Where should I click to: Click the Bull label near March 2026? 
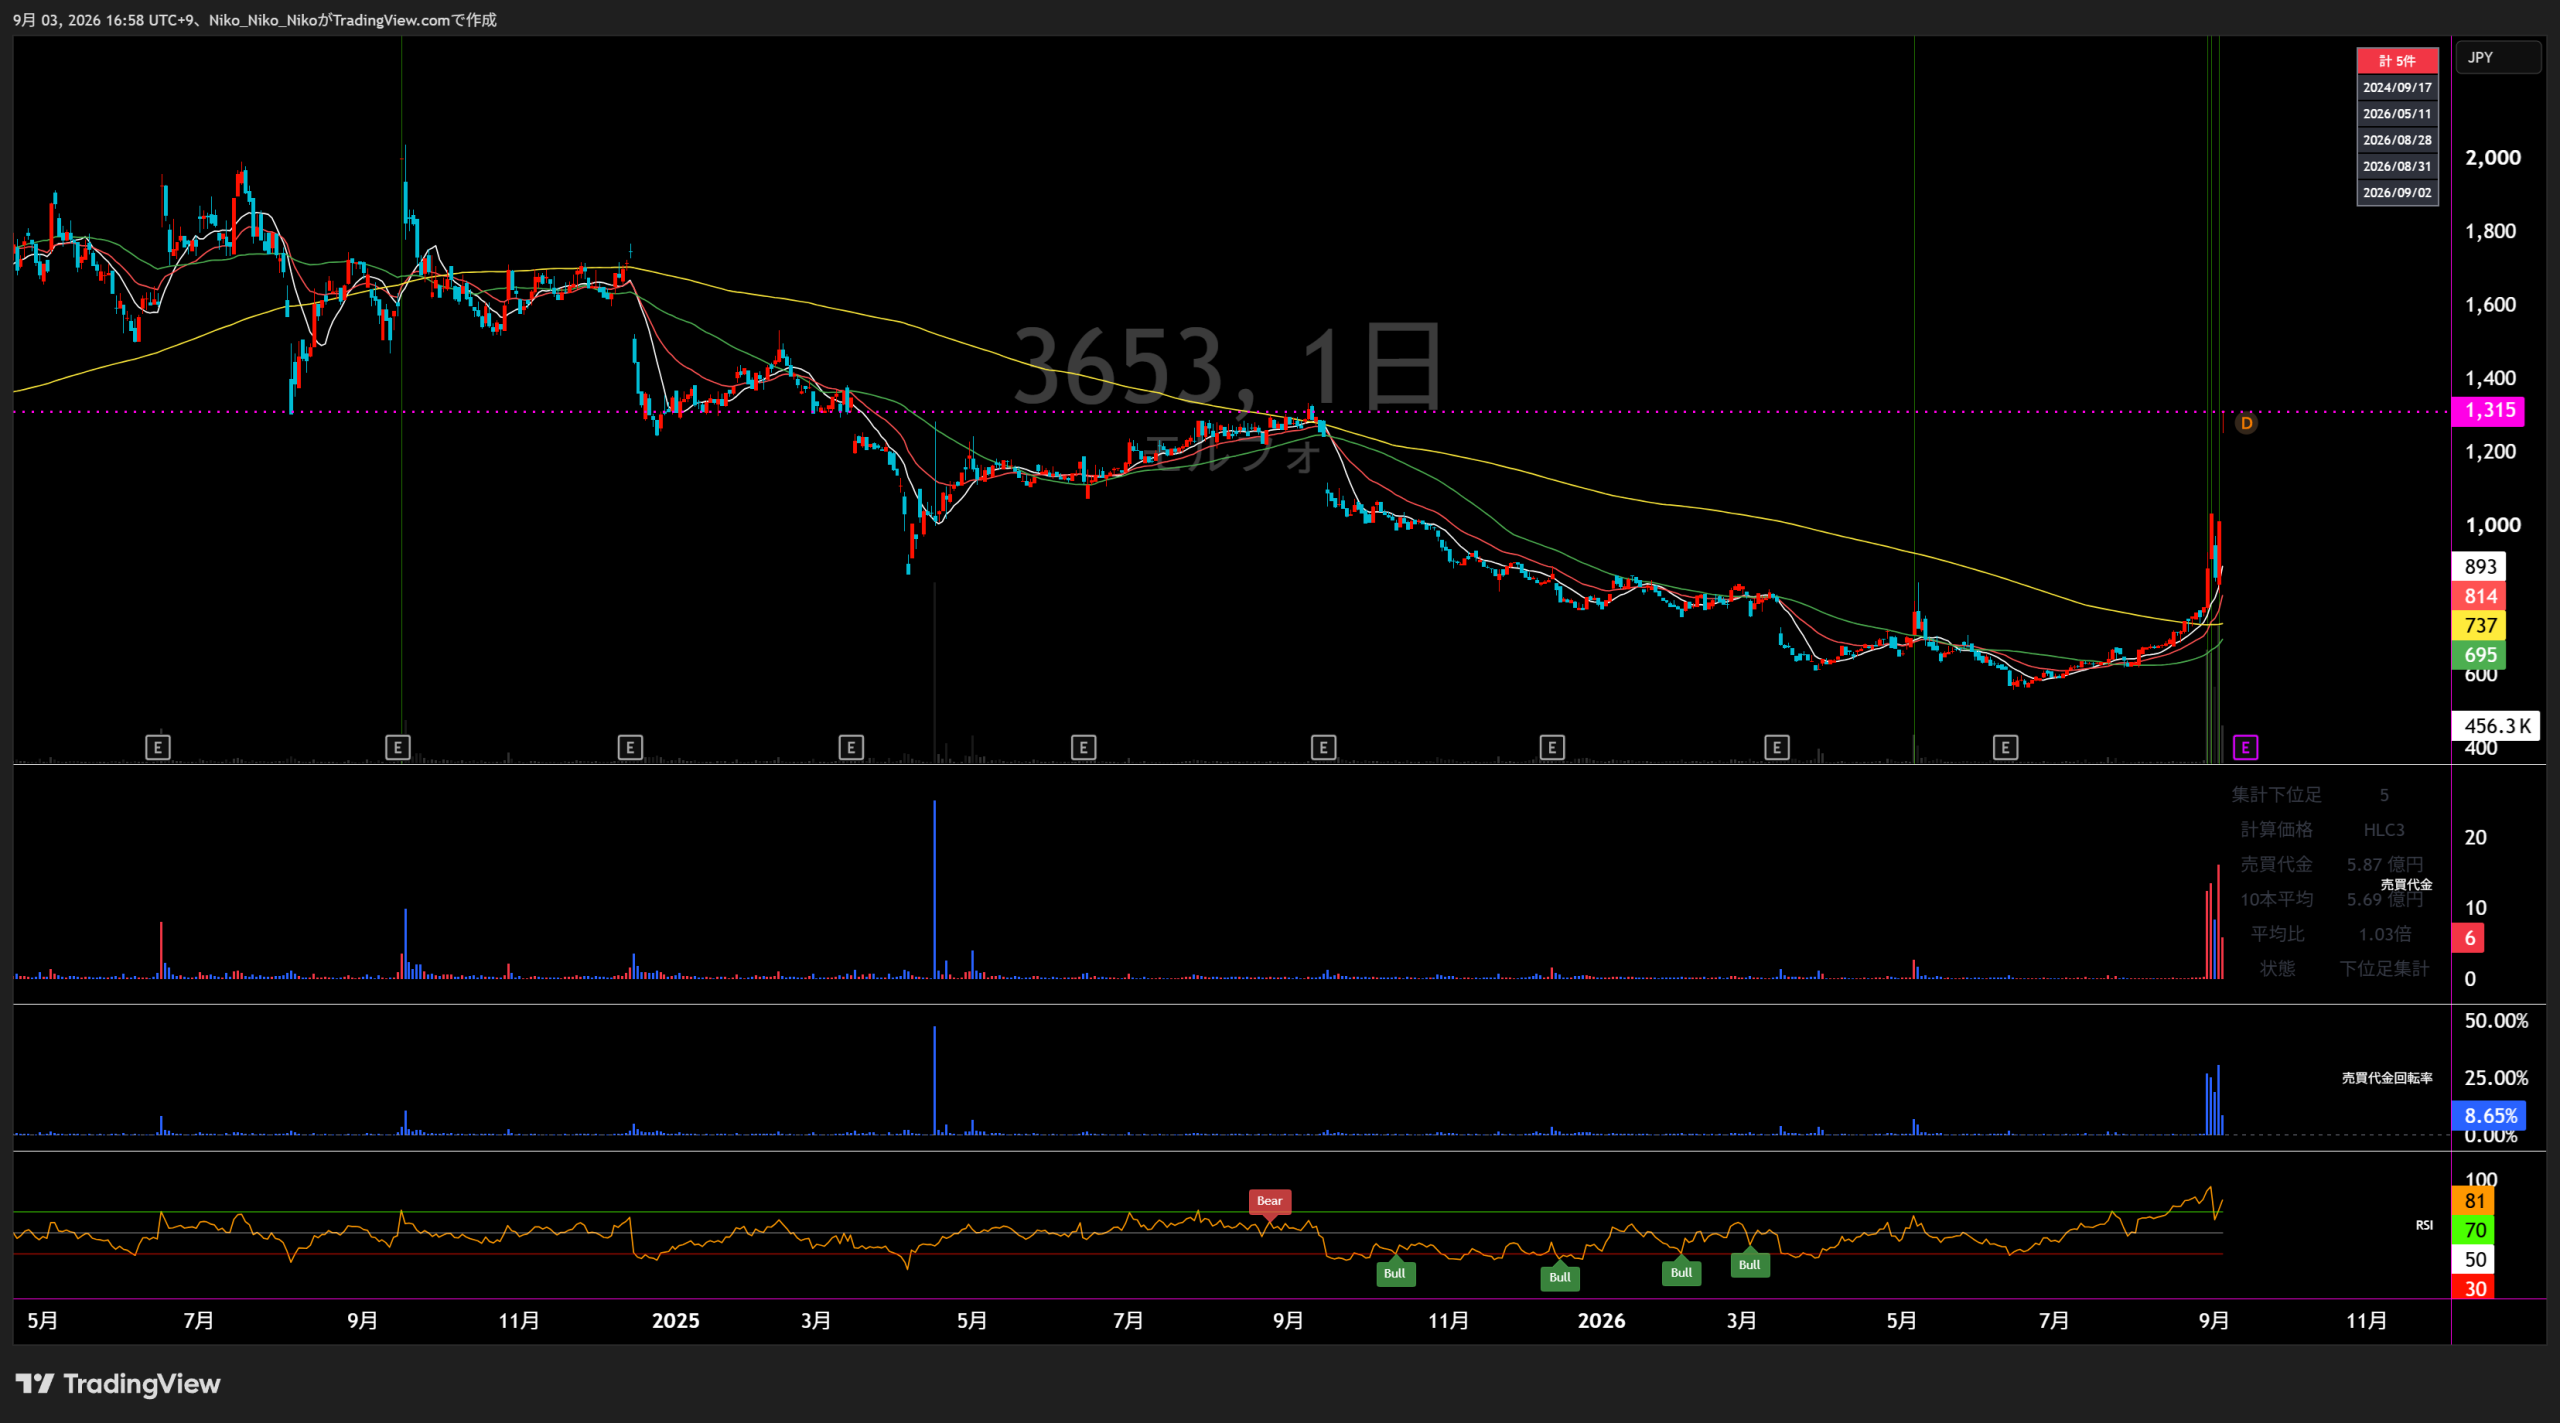pos(1749,1265)
